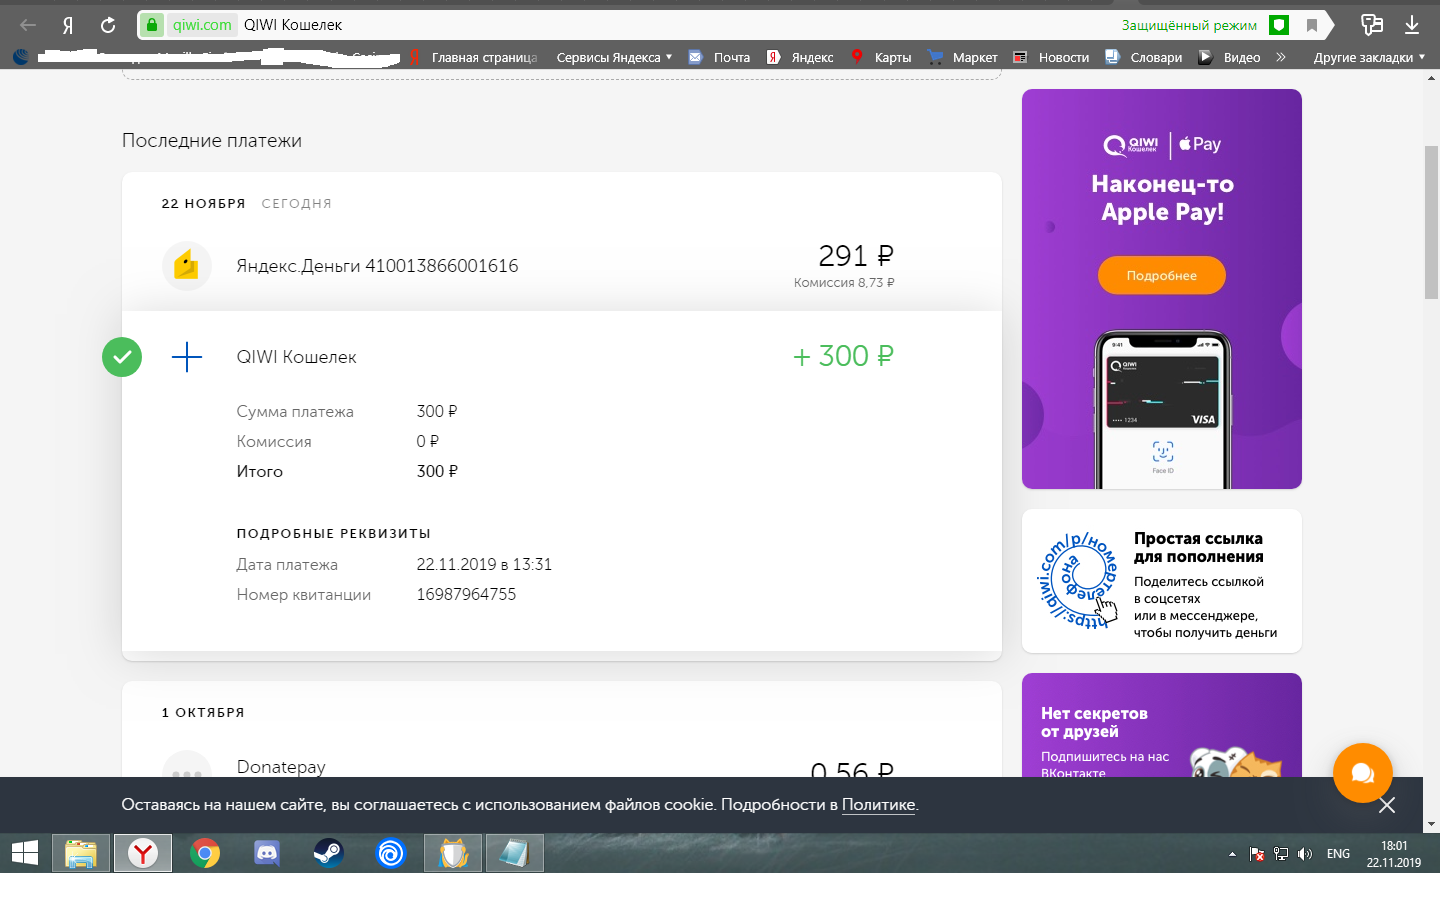Screen dimensions: 1440x900
Task: Expand the "Сервисы Яндекса" bookmark folder
Action: click(x=614, y=57)
